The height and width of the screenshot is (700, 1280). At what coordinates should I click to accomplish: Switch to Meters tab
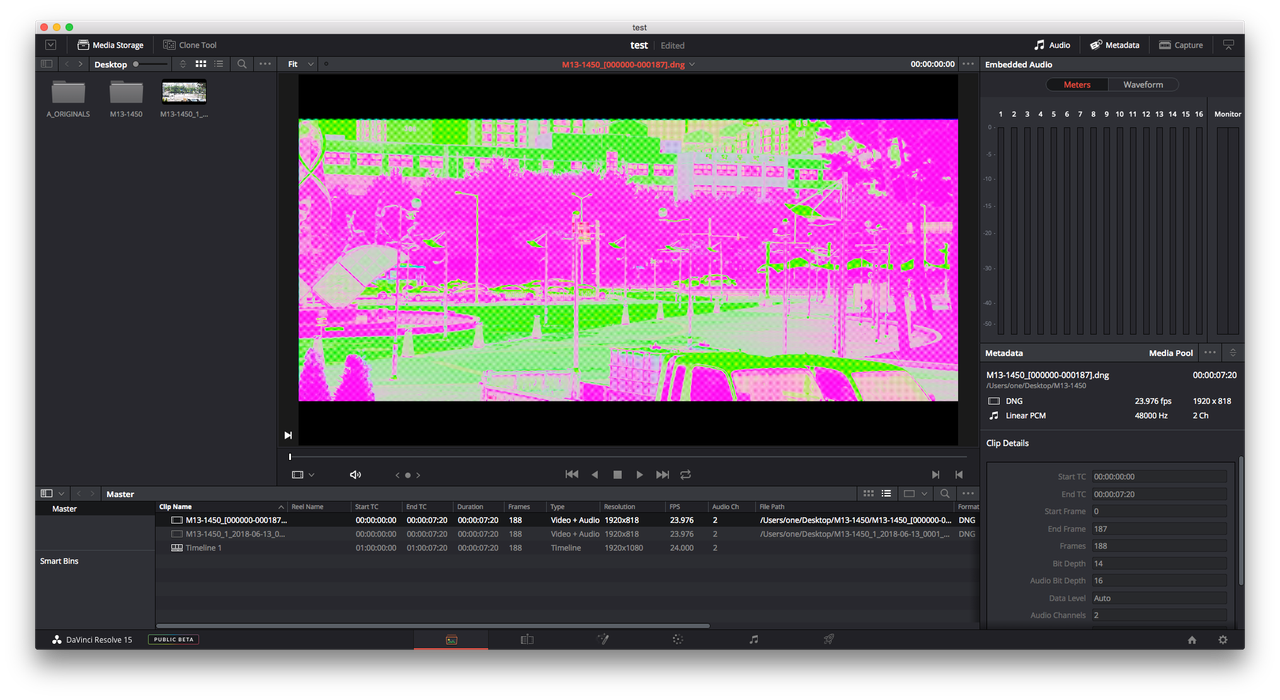click(1077, 85)
